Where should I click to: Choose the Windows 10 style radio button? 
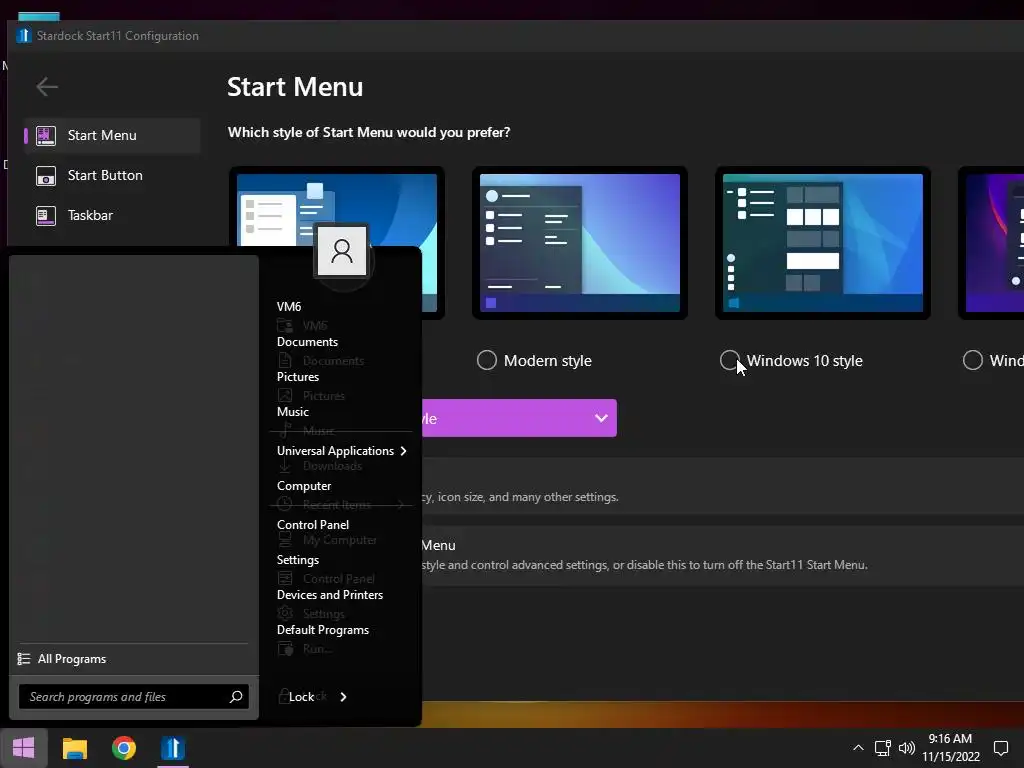click(x=729, y=360)
